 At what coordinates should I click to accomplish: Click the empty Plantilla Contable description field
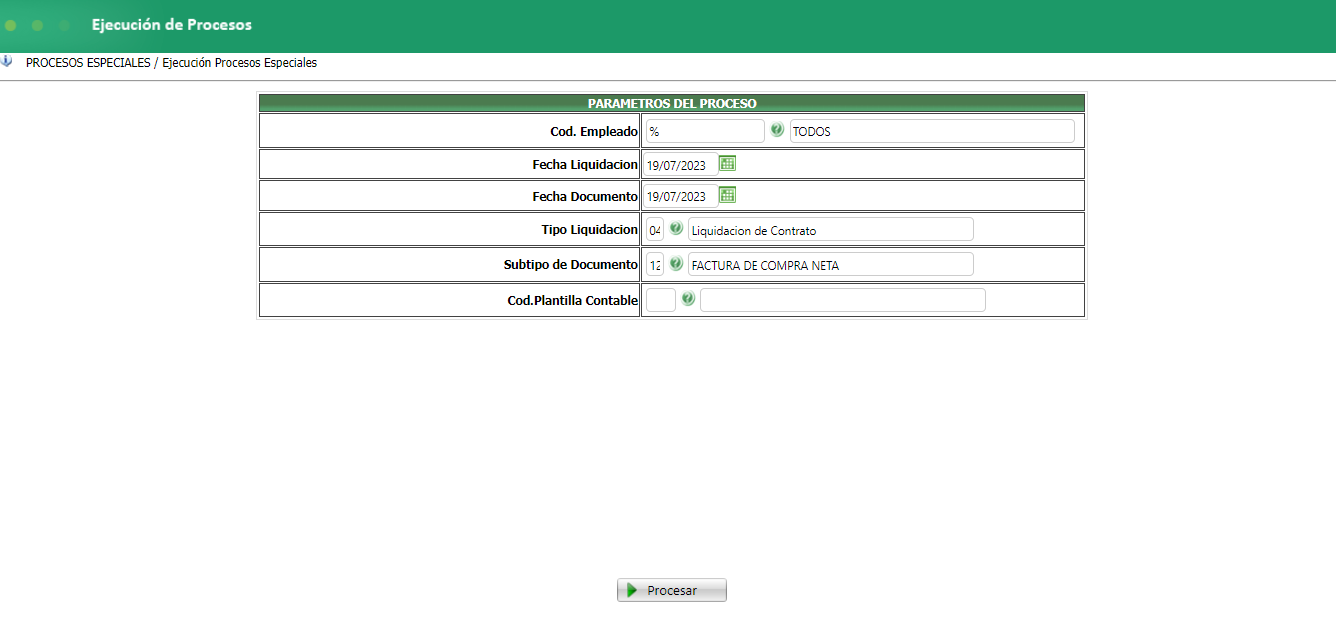click(x=843, y=300)
